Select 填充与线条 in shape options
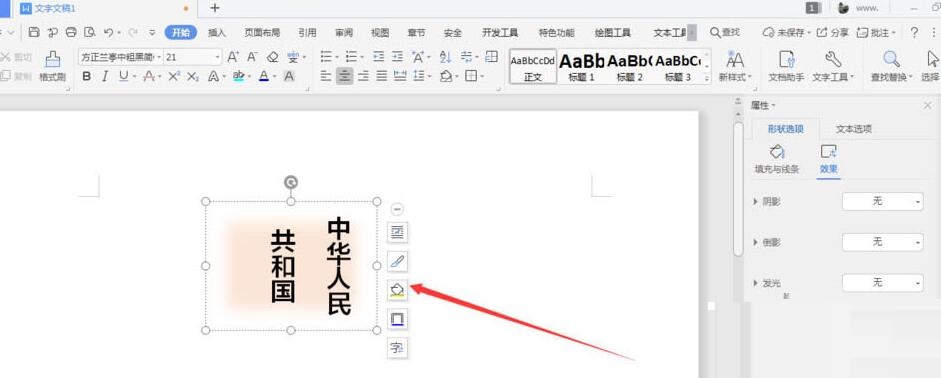This screenshot has width=941, height=378. tap(777, 159)
